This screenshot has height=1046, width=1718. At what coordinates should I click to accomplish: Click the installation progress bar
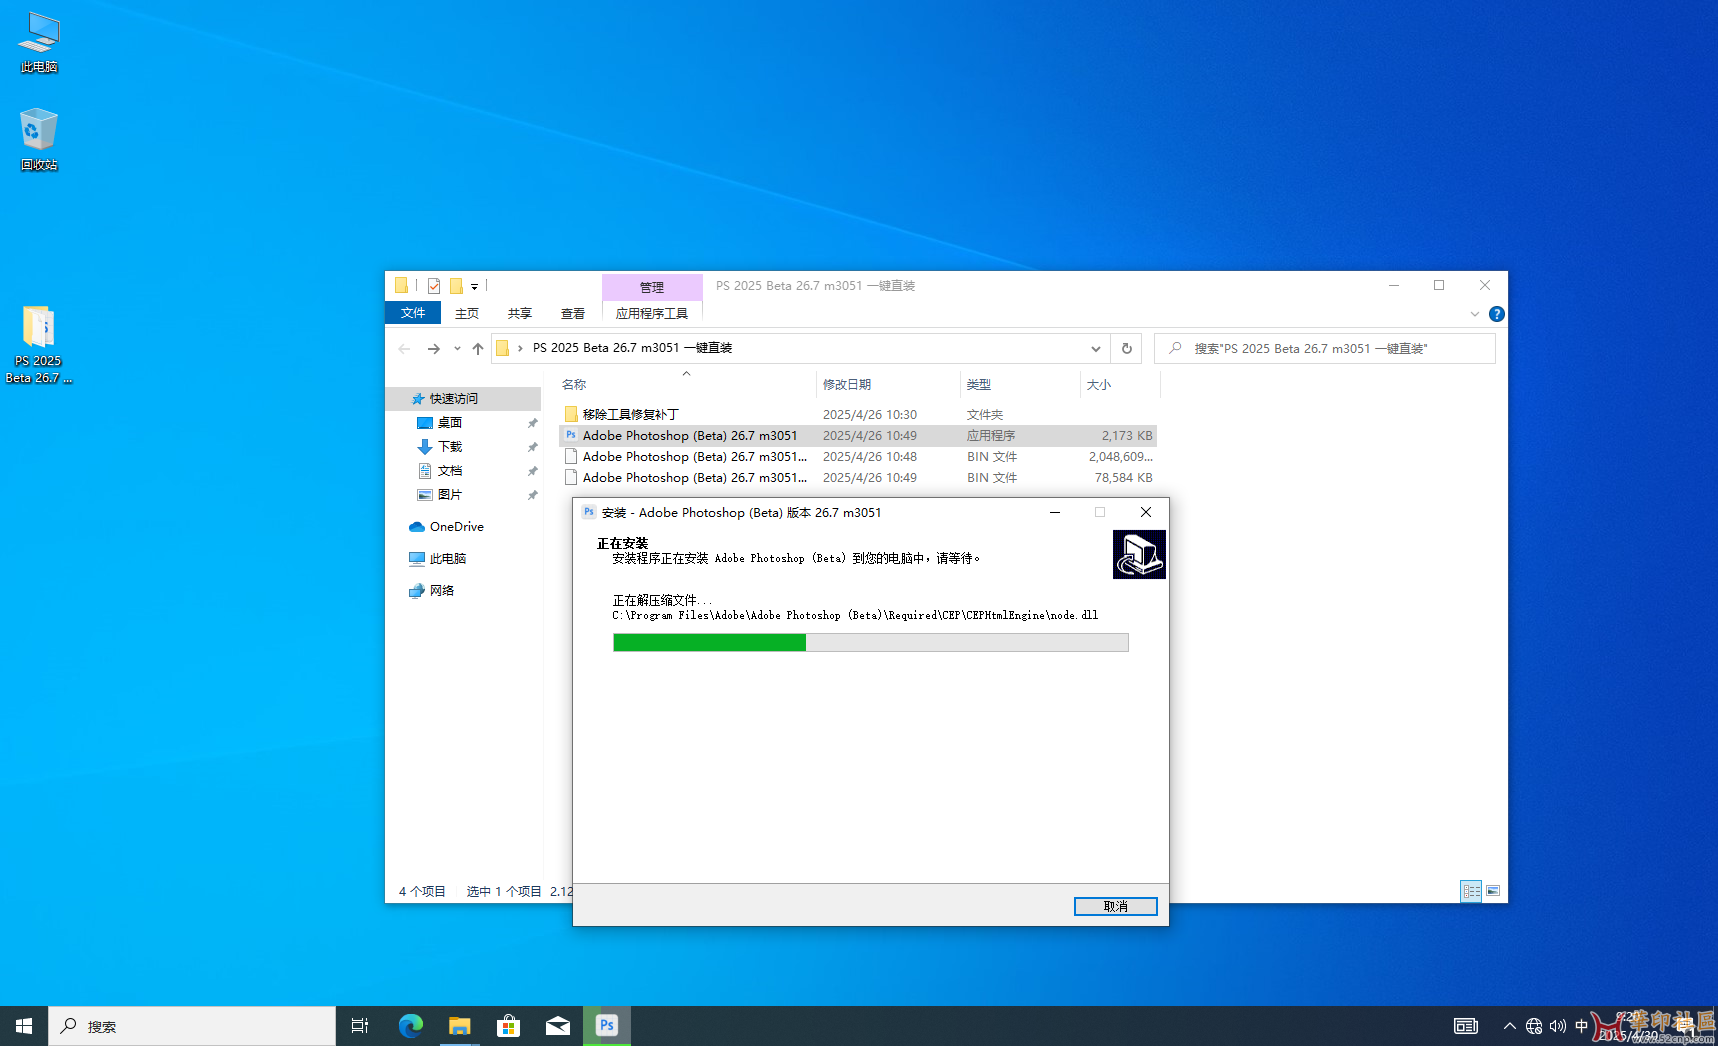coord(871,642)
